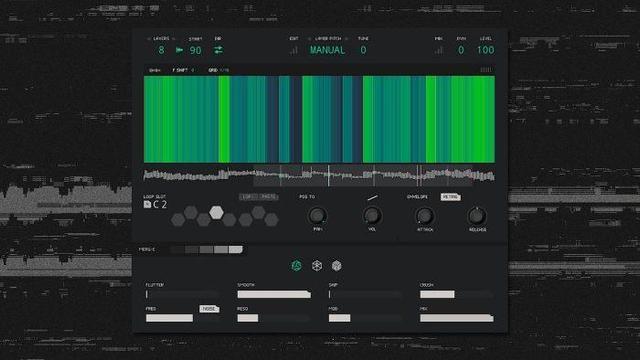Click the volume slope line icon above VOL
This screenshot has width=640, height=360.
372,198
